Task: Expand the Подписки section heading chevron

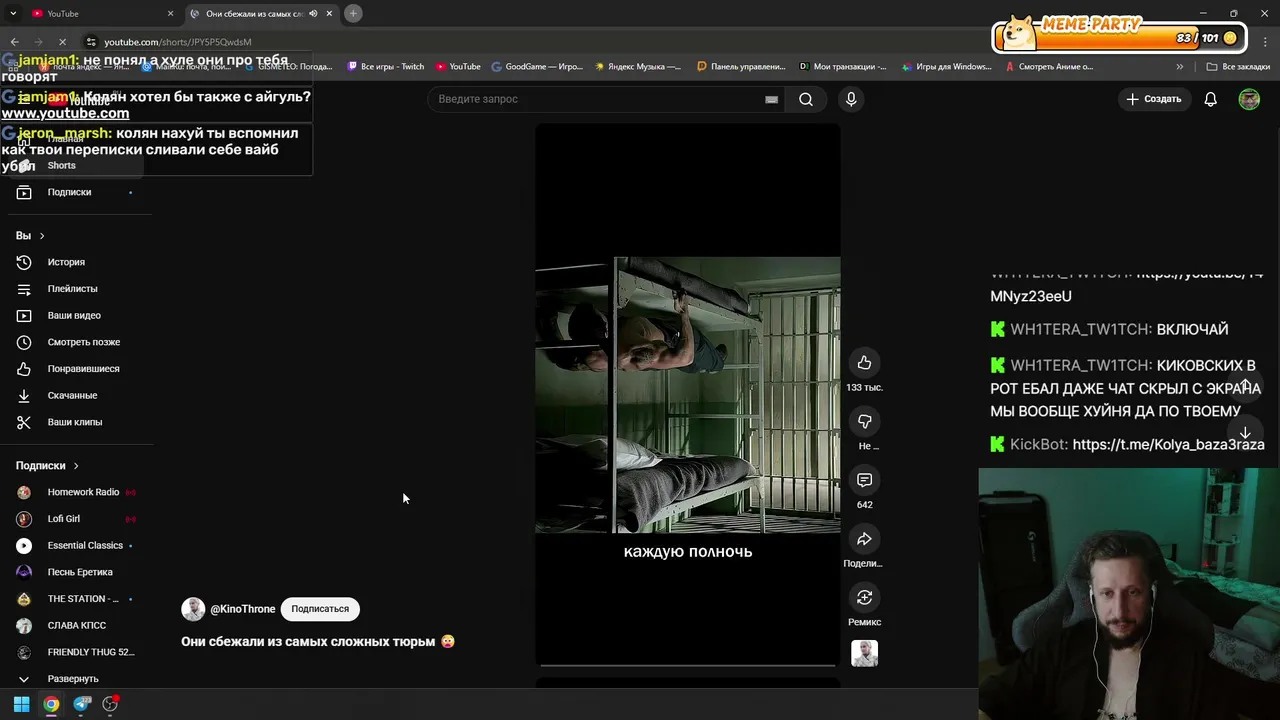Action: 75,466
